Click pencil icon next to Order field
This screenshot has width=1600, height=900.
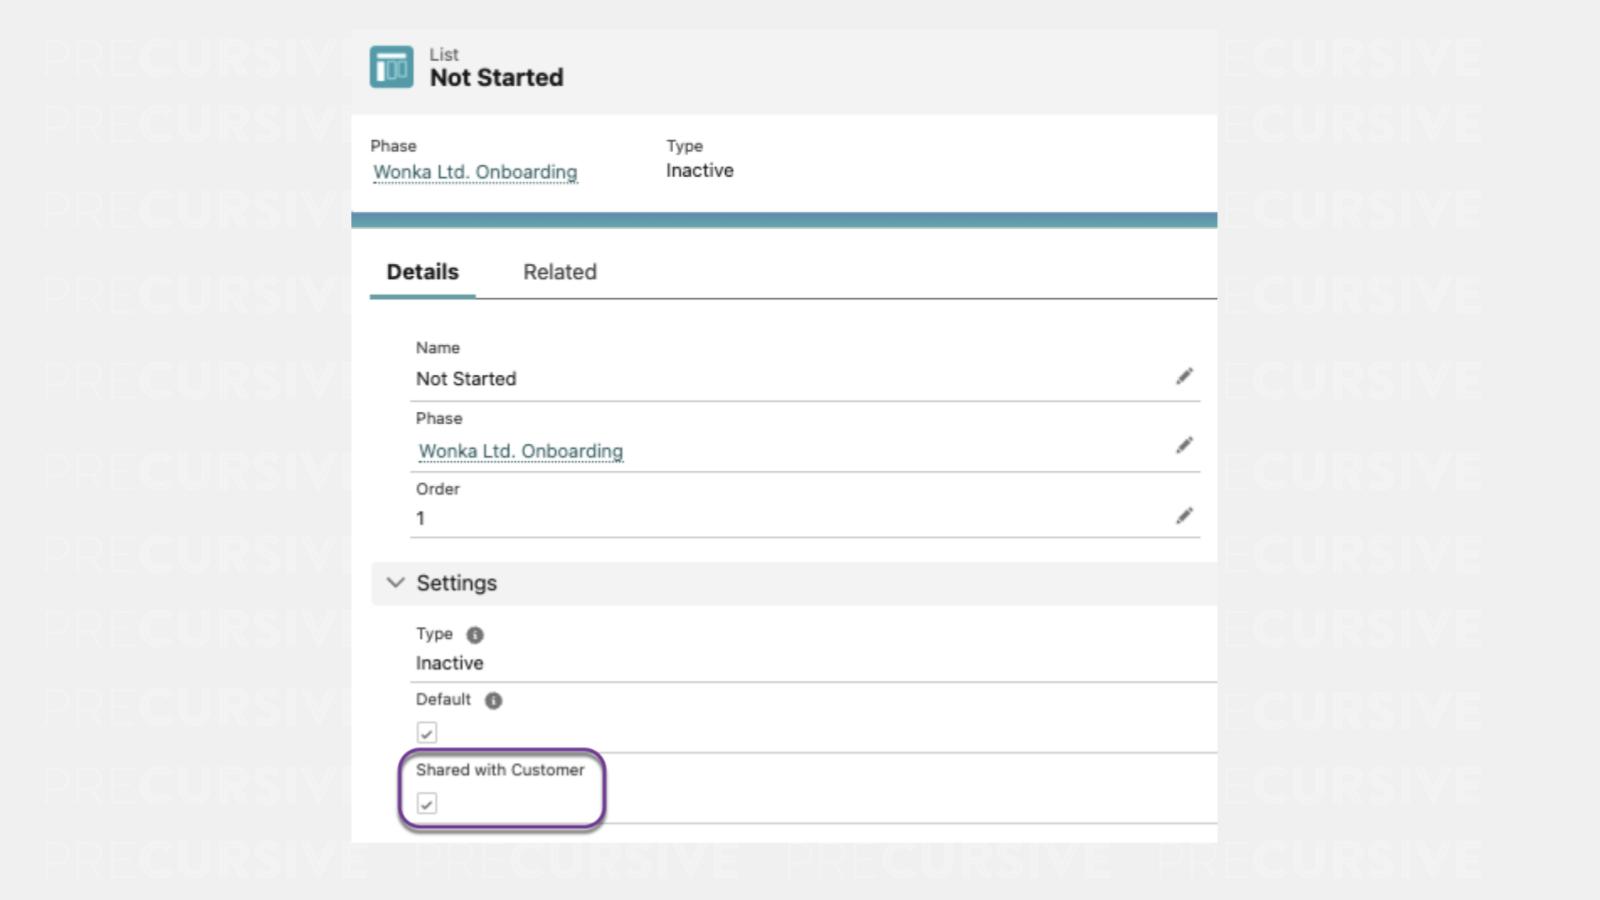pos(1184,516)
